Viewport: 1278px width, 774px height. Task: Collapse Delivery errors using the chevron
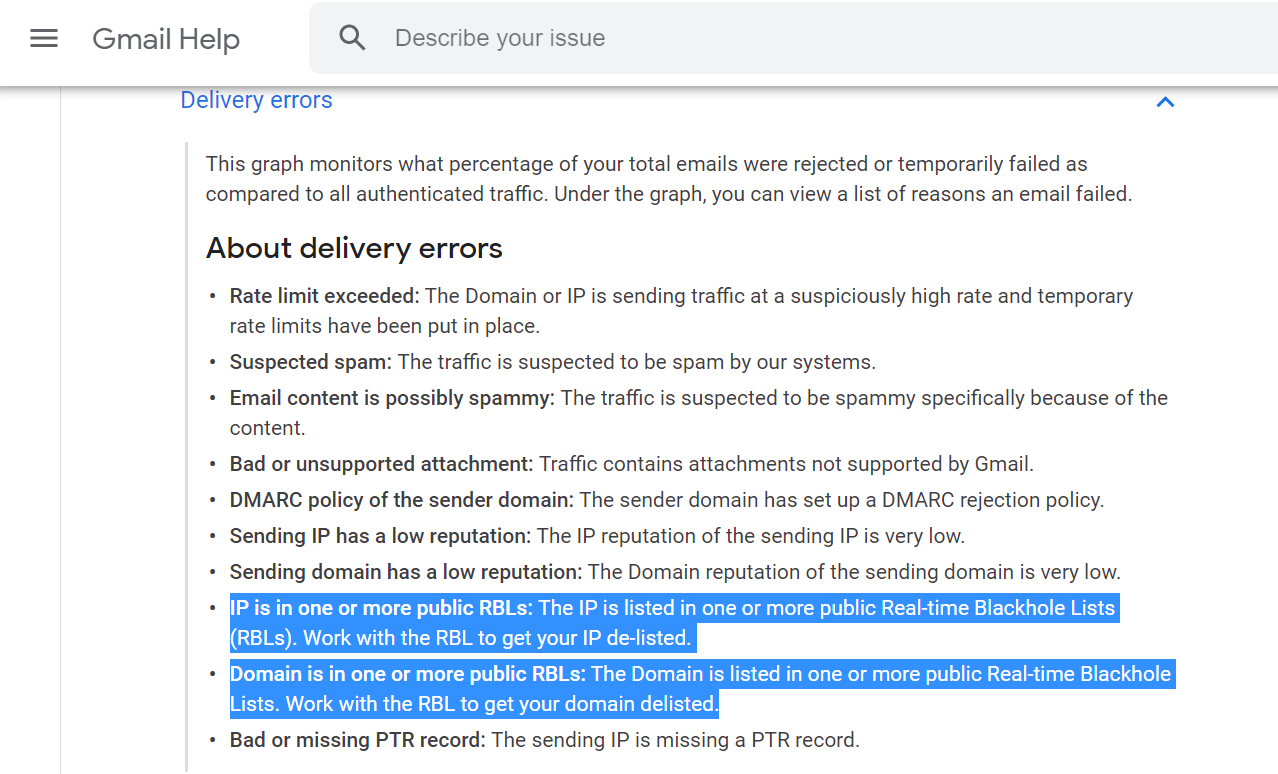coord(1165,102)
